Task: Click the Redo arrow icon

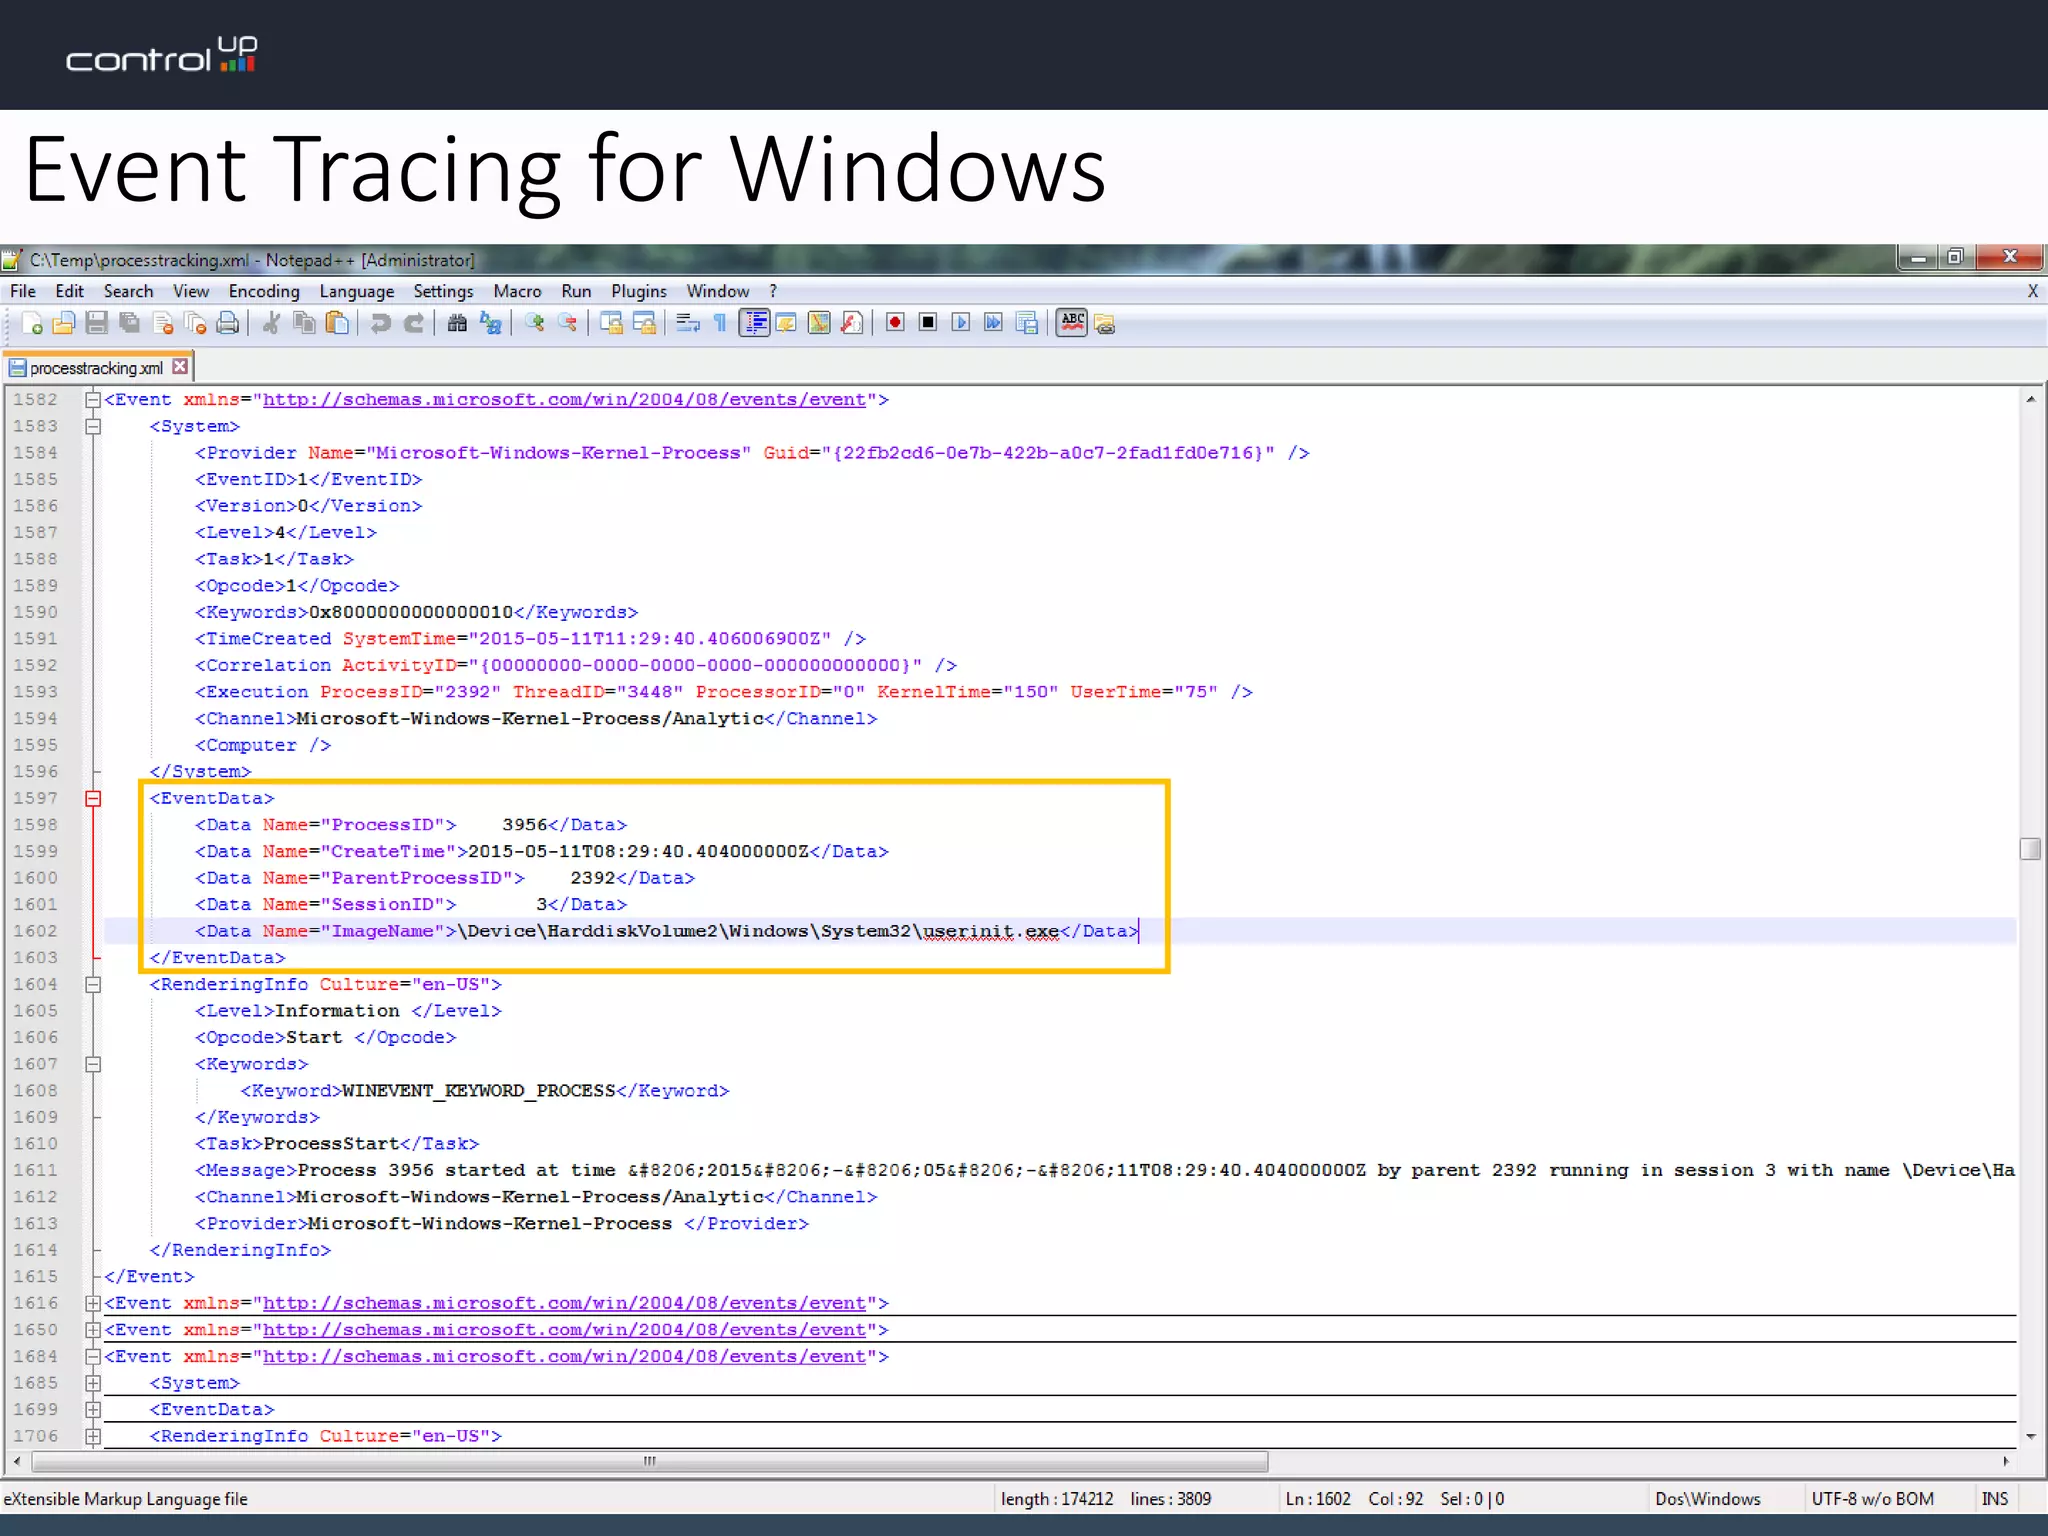Action: click(x=414, y=323)
